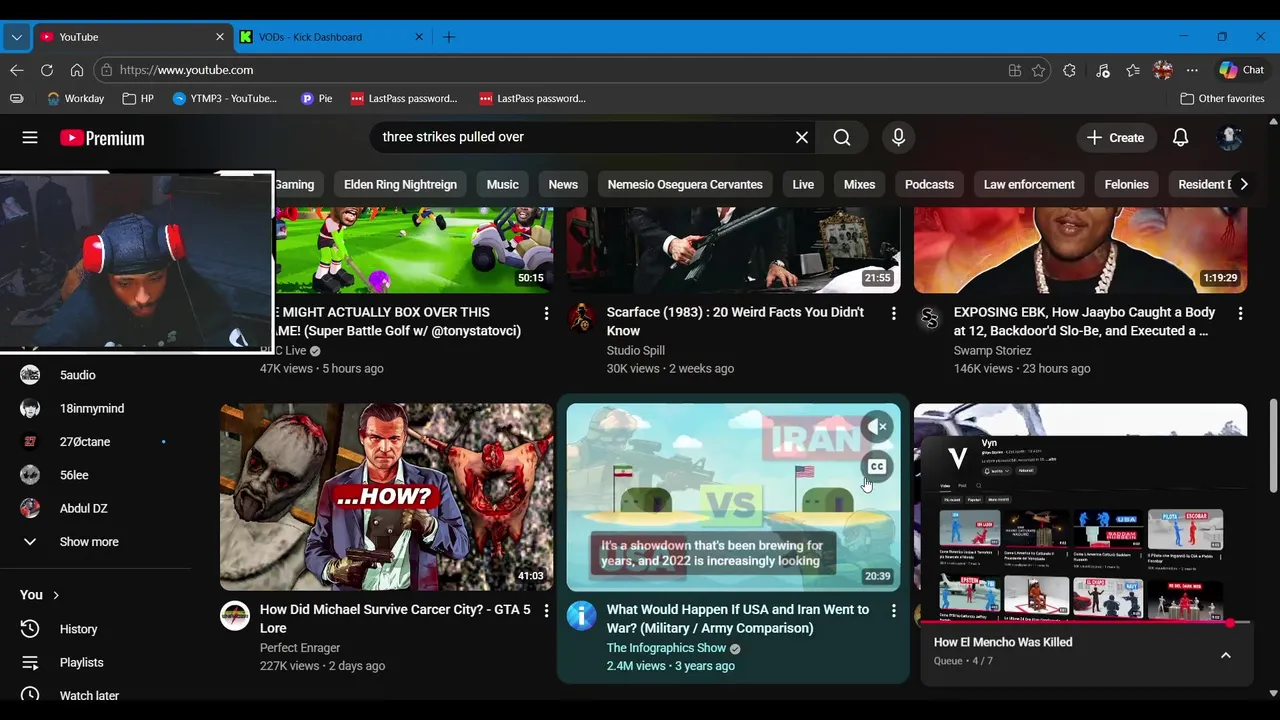Open more options for Michael Survive Carcer City video
This screenshot has width=1280, height=720.
(546, 610)
